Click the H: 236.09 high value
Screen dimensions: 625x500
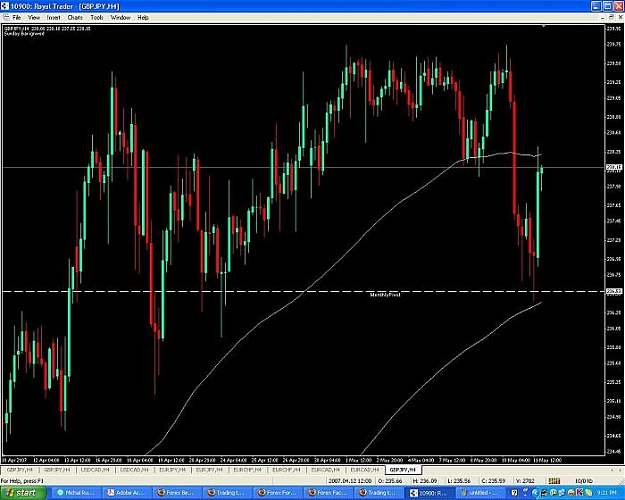click(424, 481)
